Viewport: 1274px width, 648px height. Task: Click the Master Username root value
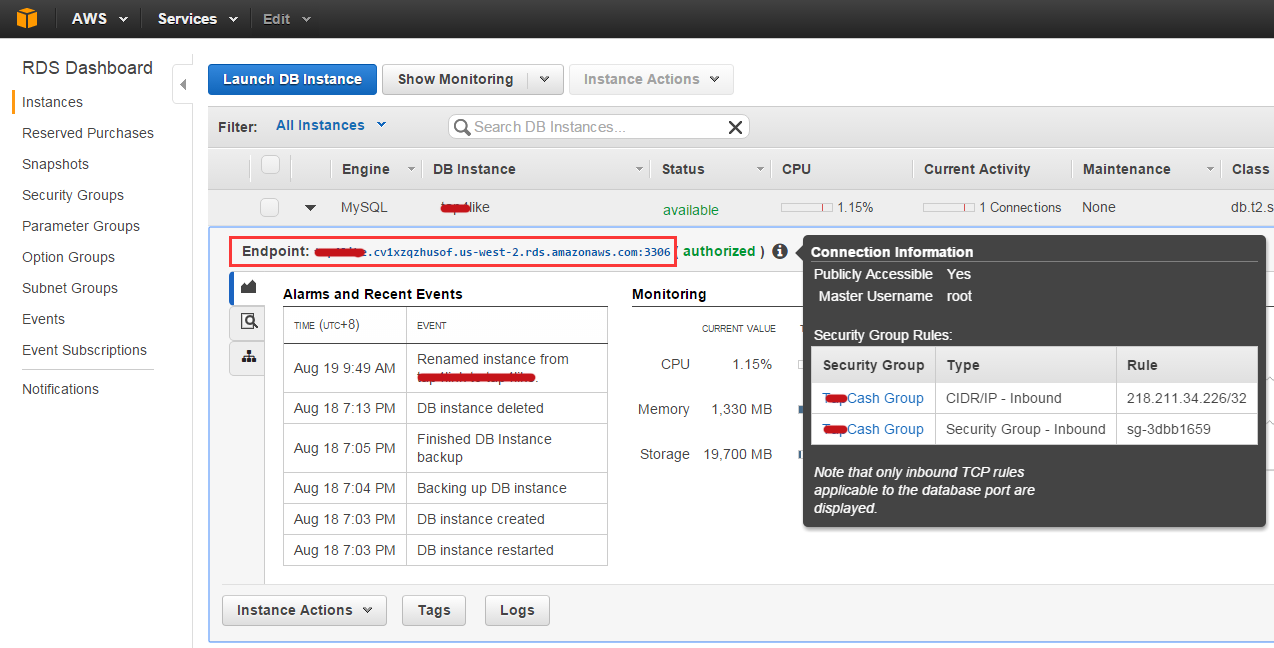pos(959,296)
